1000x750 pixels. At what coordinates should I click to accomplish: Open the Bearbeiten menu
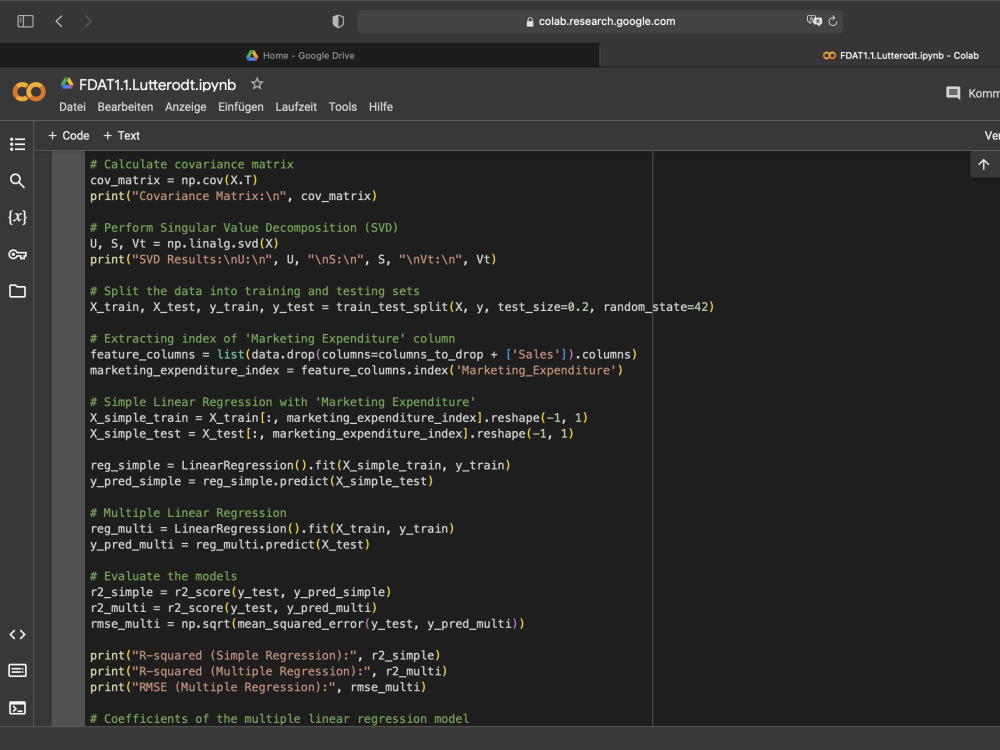pyautogui.click(x=125, y=107)
